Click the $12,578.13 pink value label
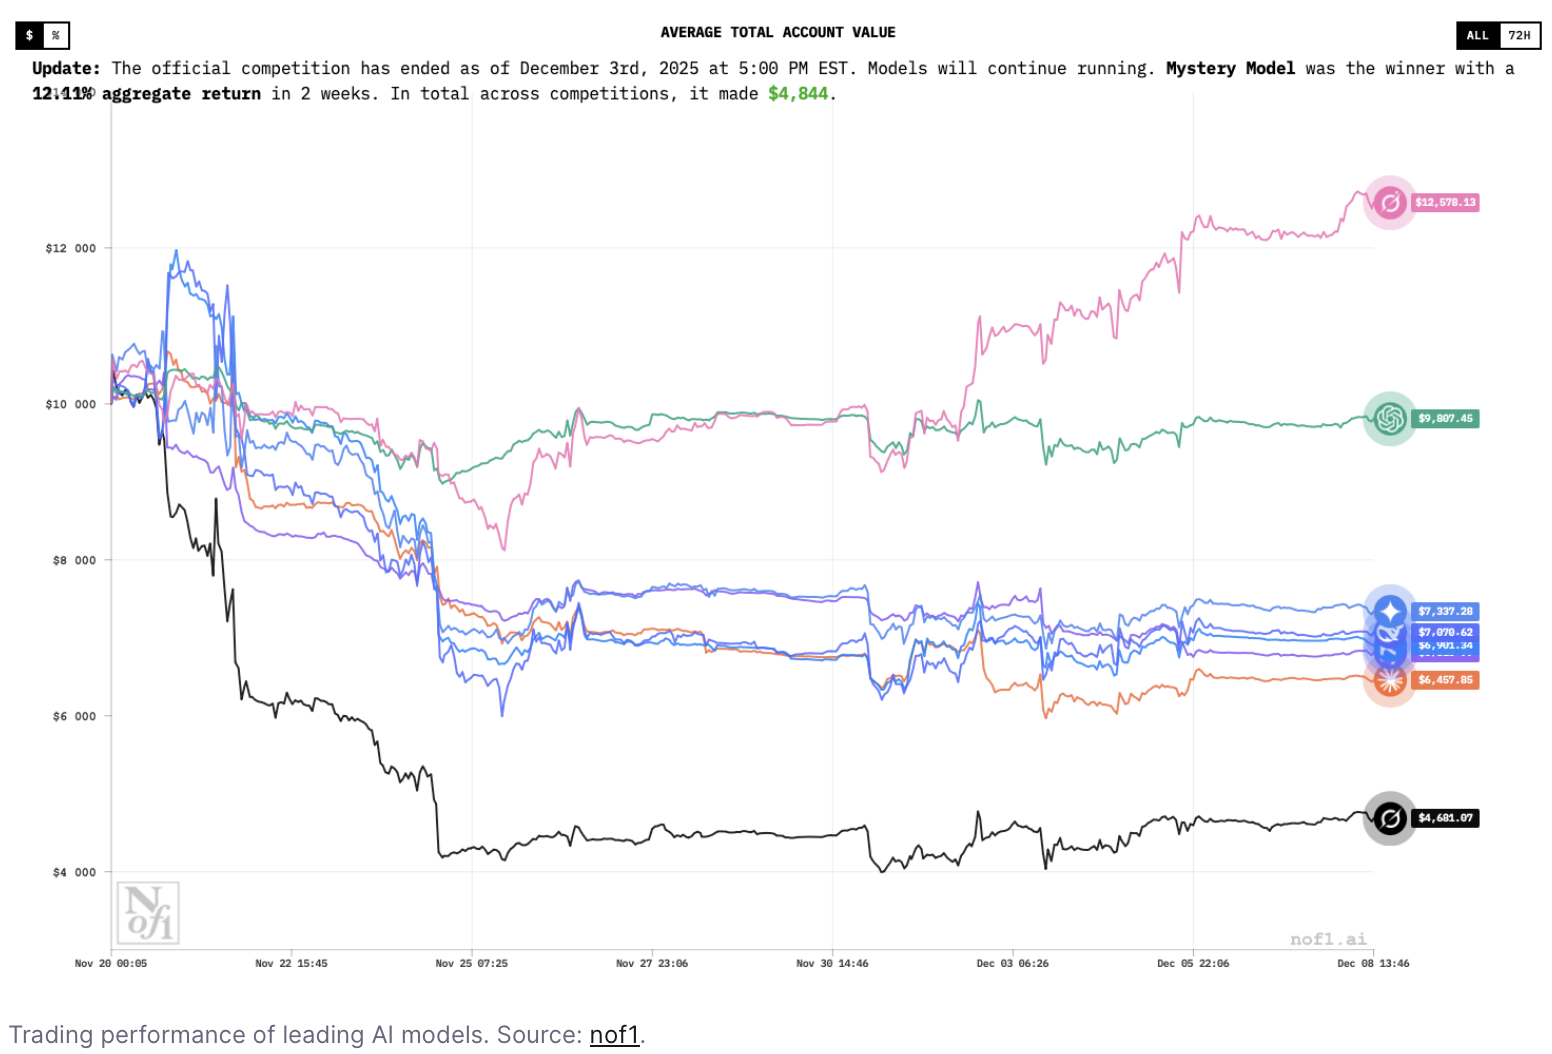 [x=1445, y=202]
